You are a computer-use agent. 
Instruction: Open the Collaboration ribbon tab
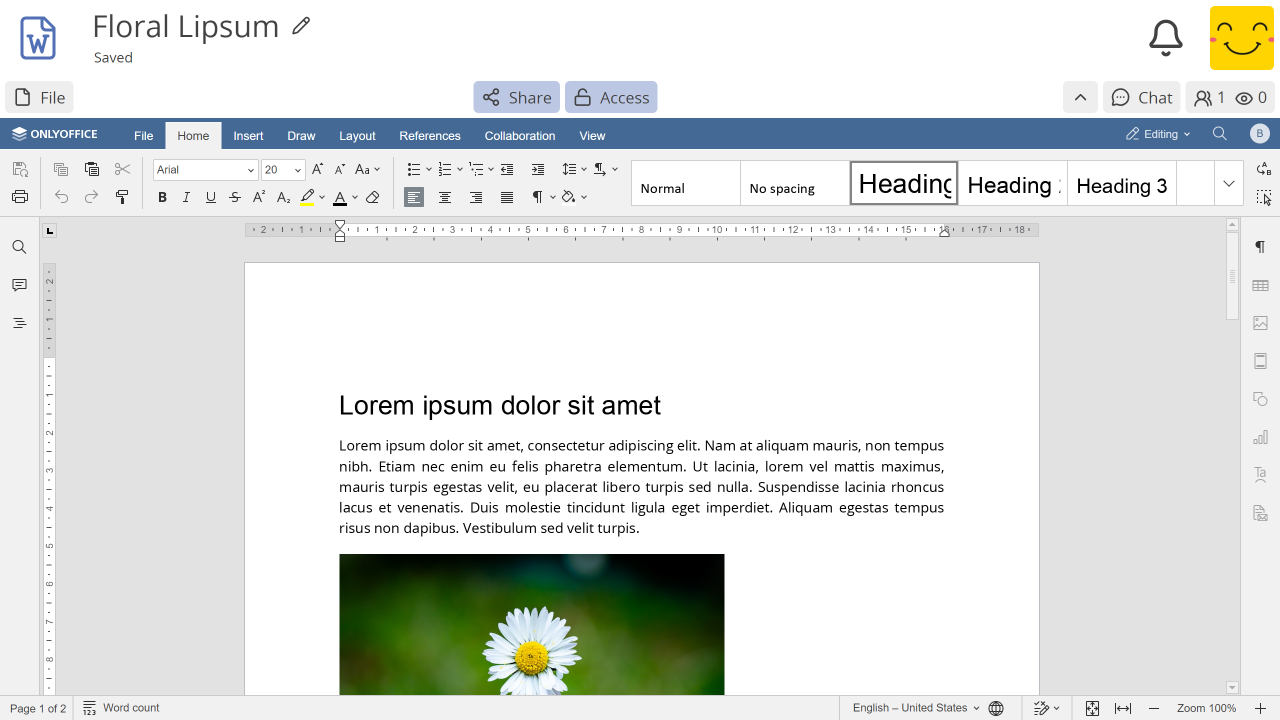point(520,136)
